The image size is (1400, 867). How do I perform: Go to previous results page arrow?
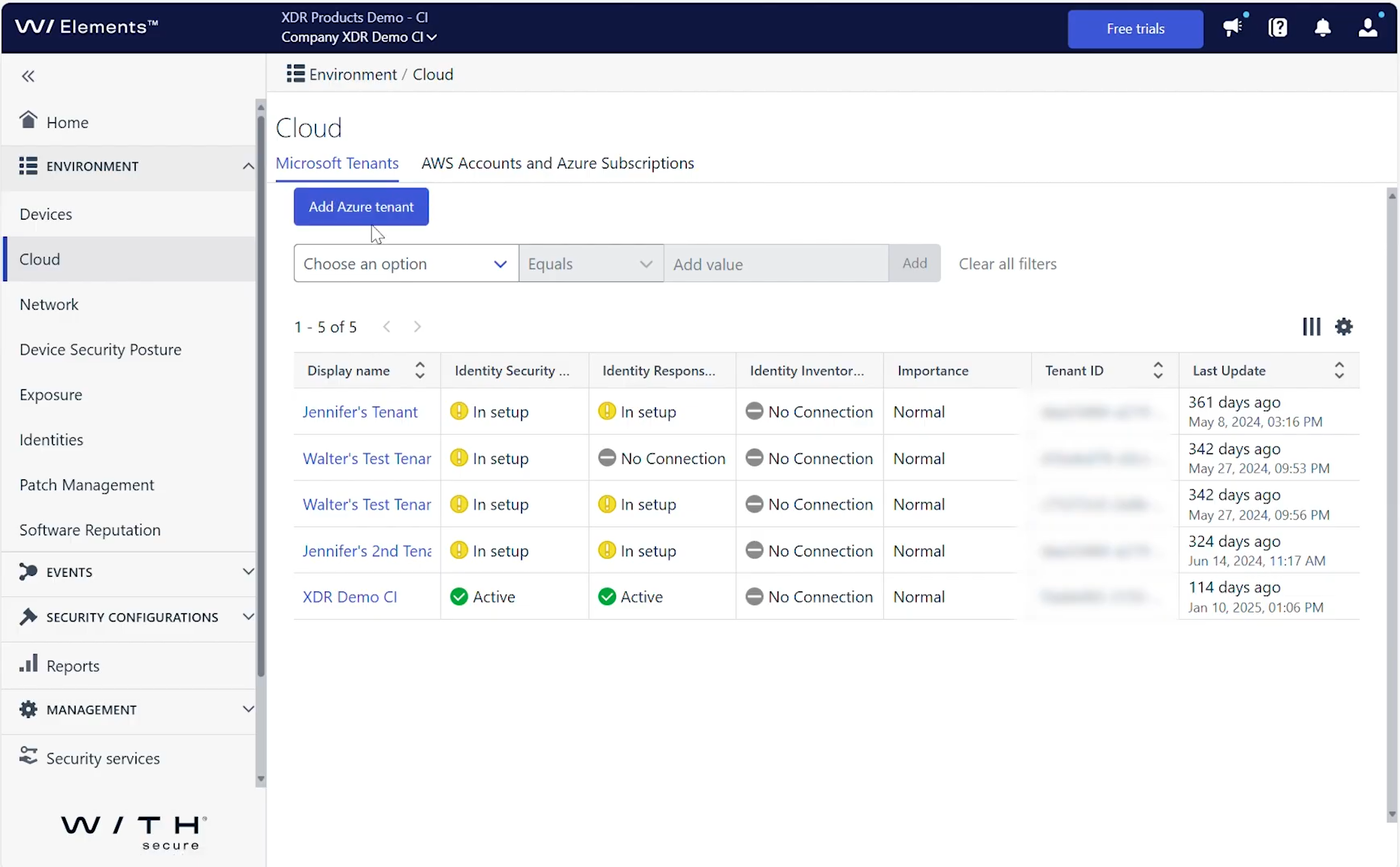[387, 327]
